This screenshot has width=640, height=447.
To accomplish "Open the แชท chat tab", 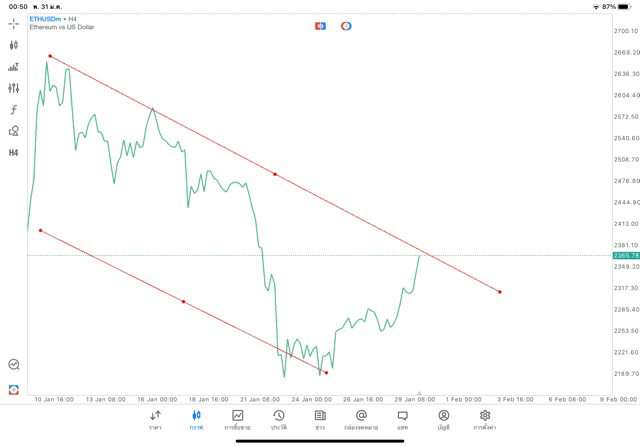I will pos(402,419).
